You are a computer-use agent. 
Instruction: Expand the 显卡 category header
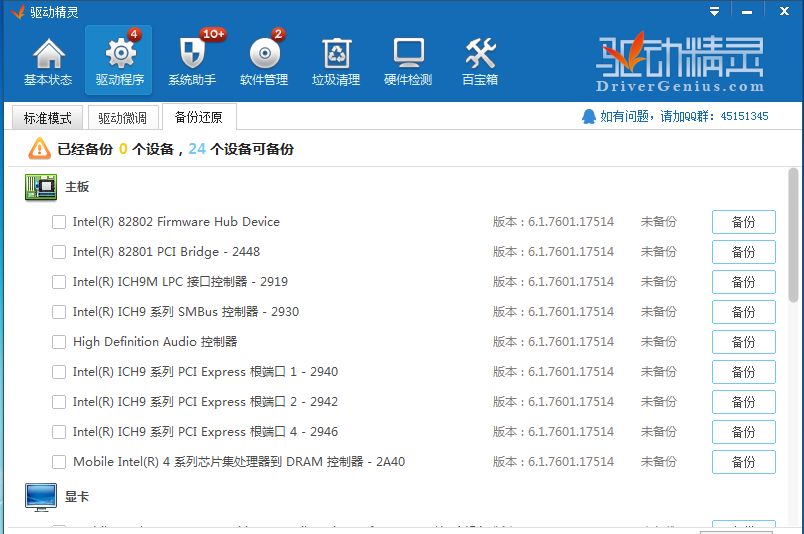(77, 496)
